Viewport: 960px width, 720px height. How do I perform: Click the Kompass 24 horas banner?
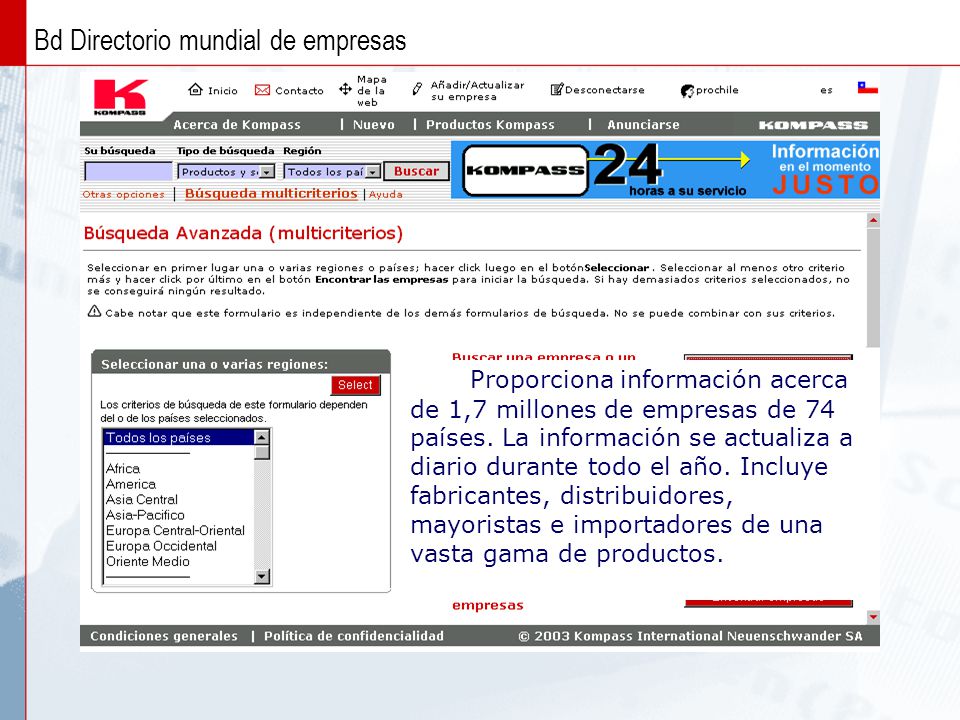coord(665,170)
